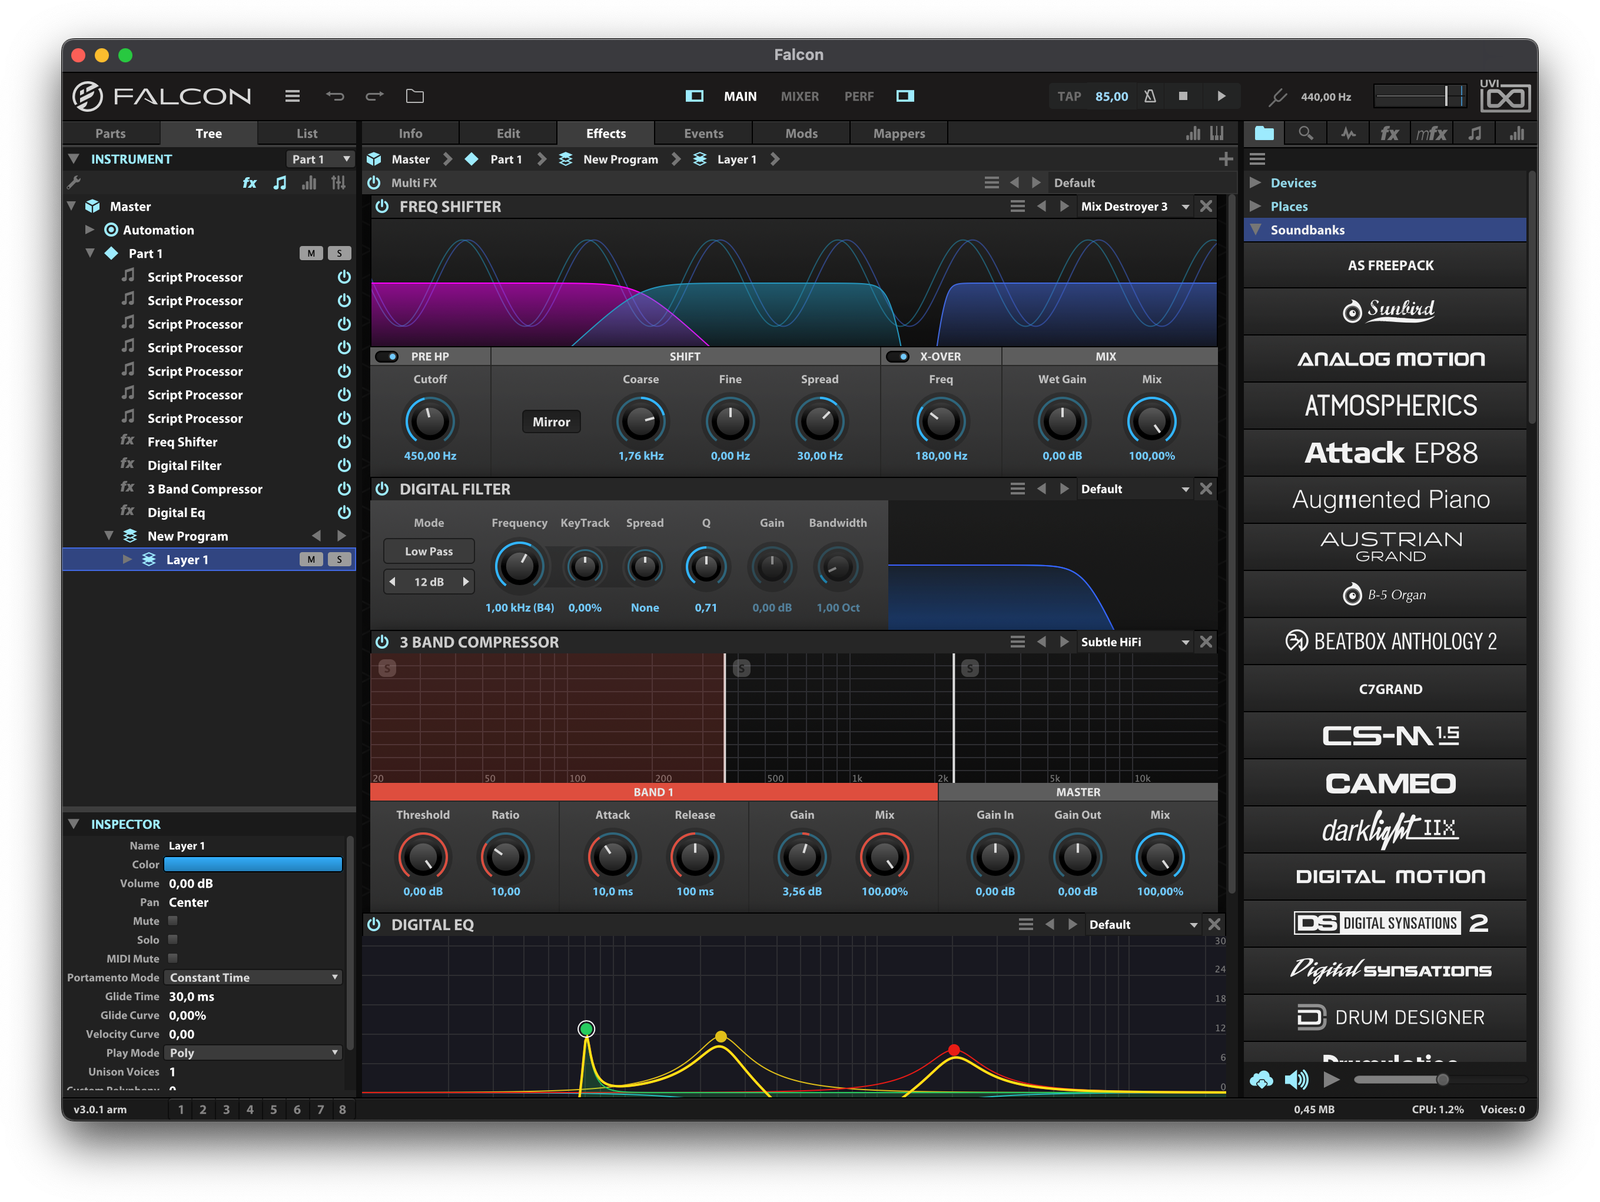Open the browser waveform icon
1600x1202 pixels.
point(1348,133)
